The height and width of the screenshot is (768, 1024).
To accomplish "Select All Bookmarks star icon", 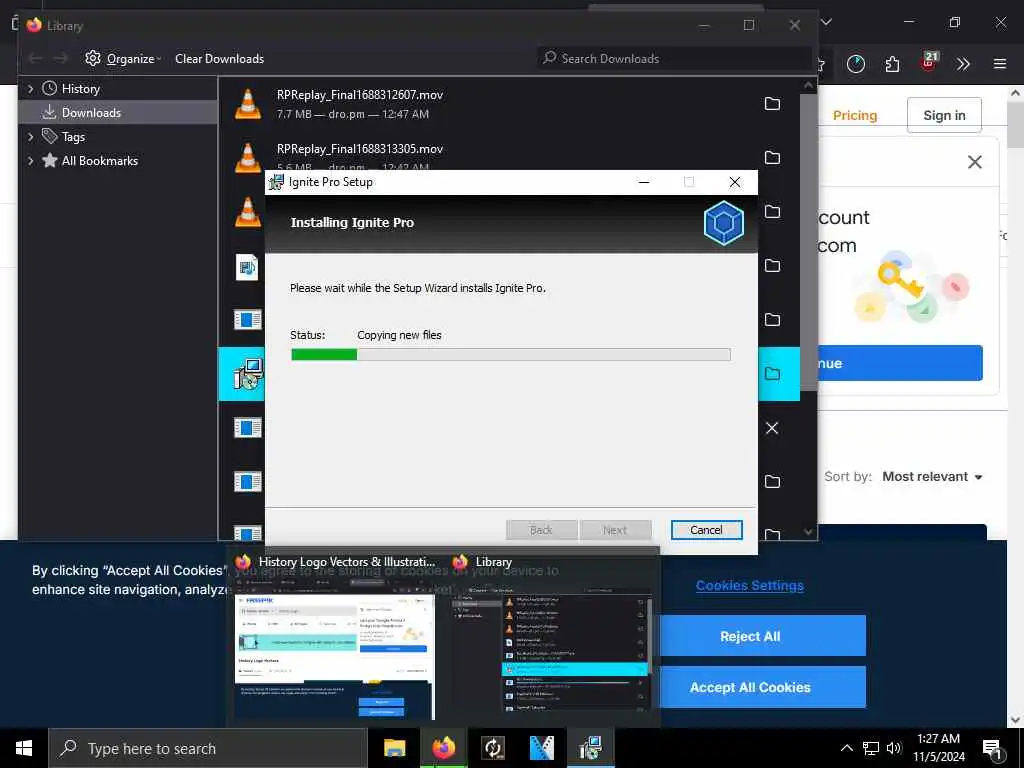I will tap(50, 161).
